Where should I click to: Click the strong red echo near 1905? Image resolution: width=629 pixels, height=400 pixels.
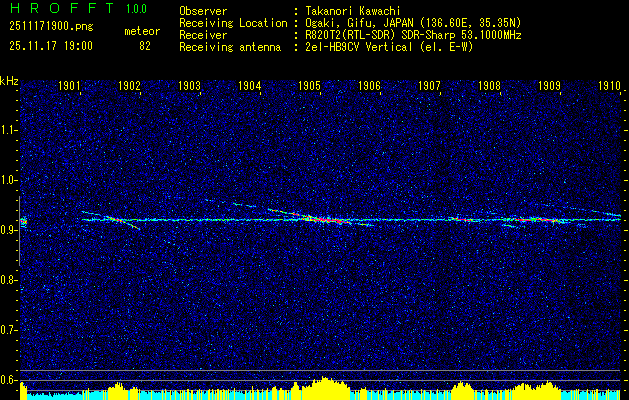(x=326, y=220)
